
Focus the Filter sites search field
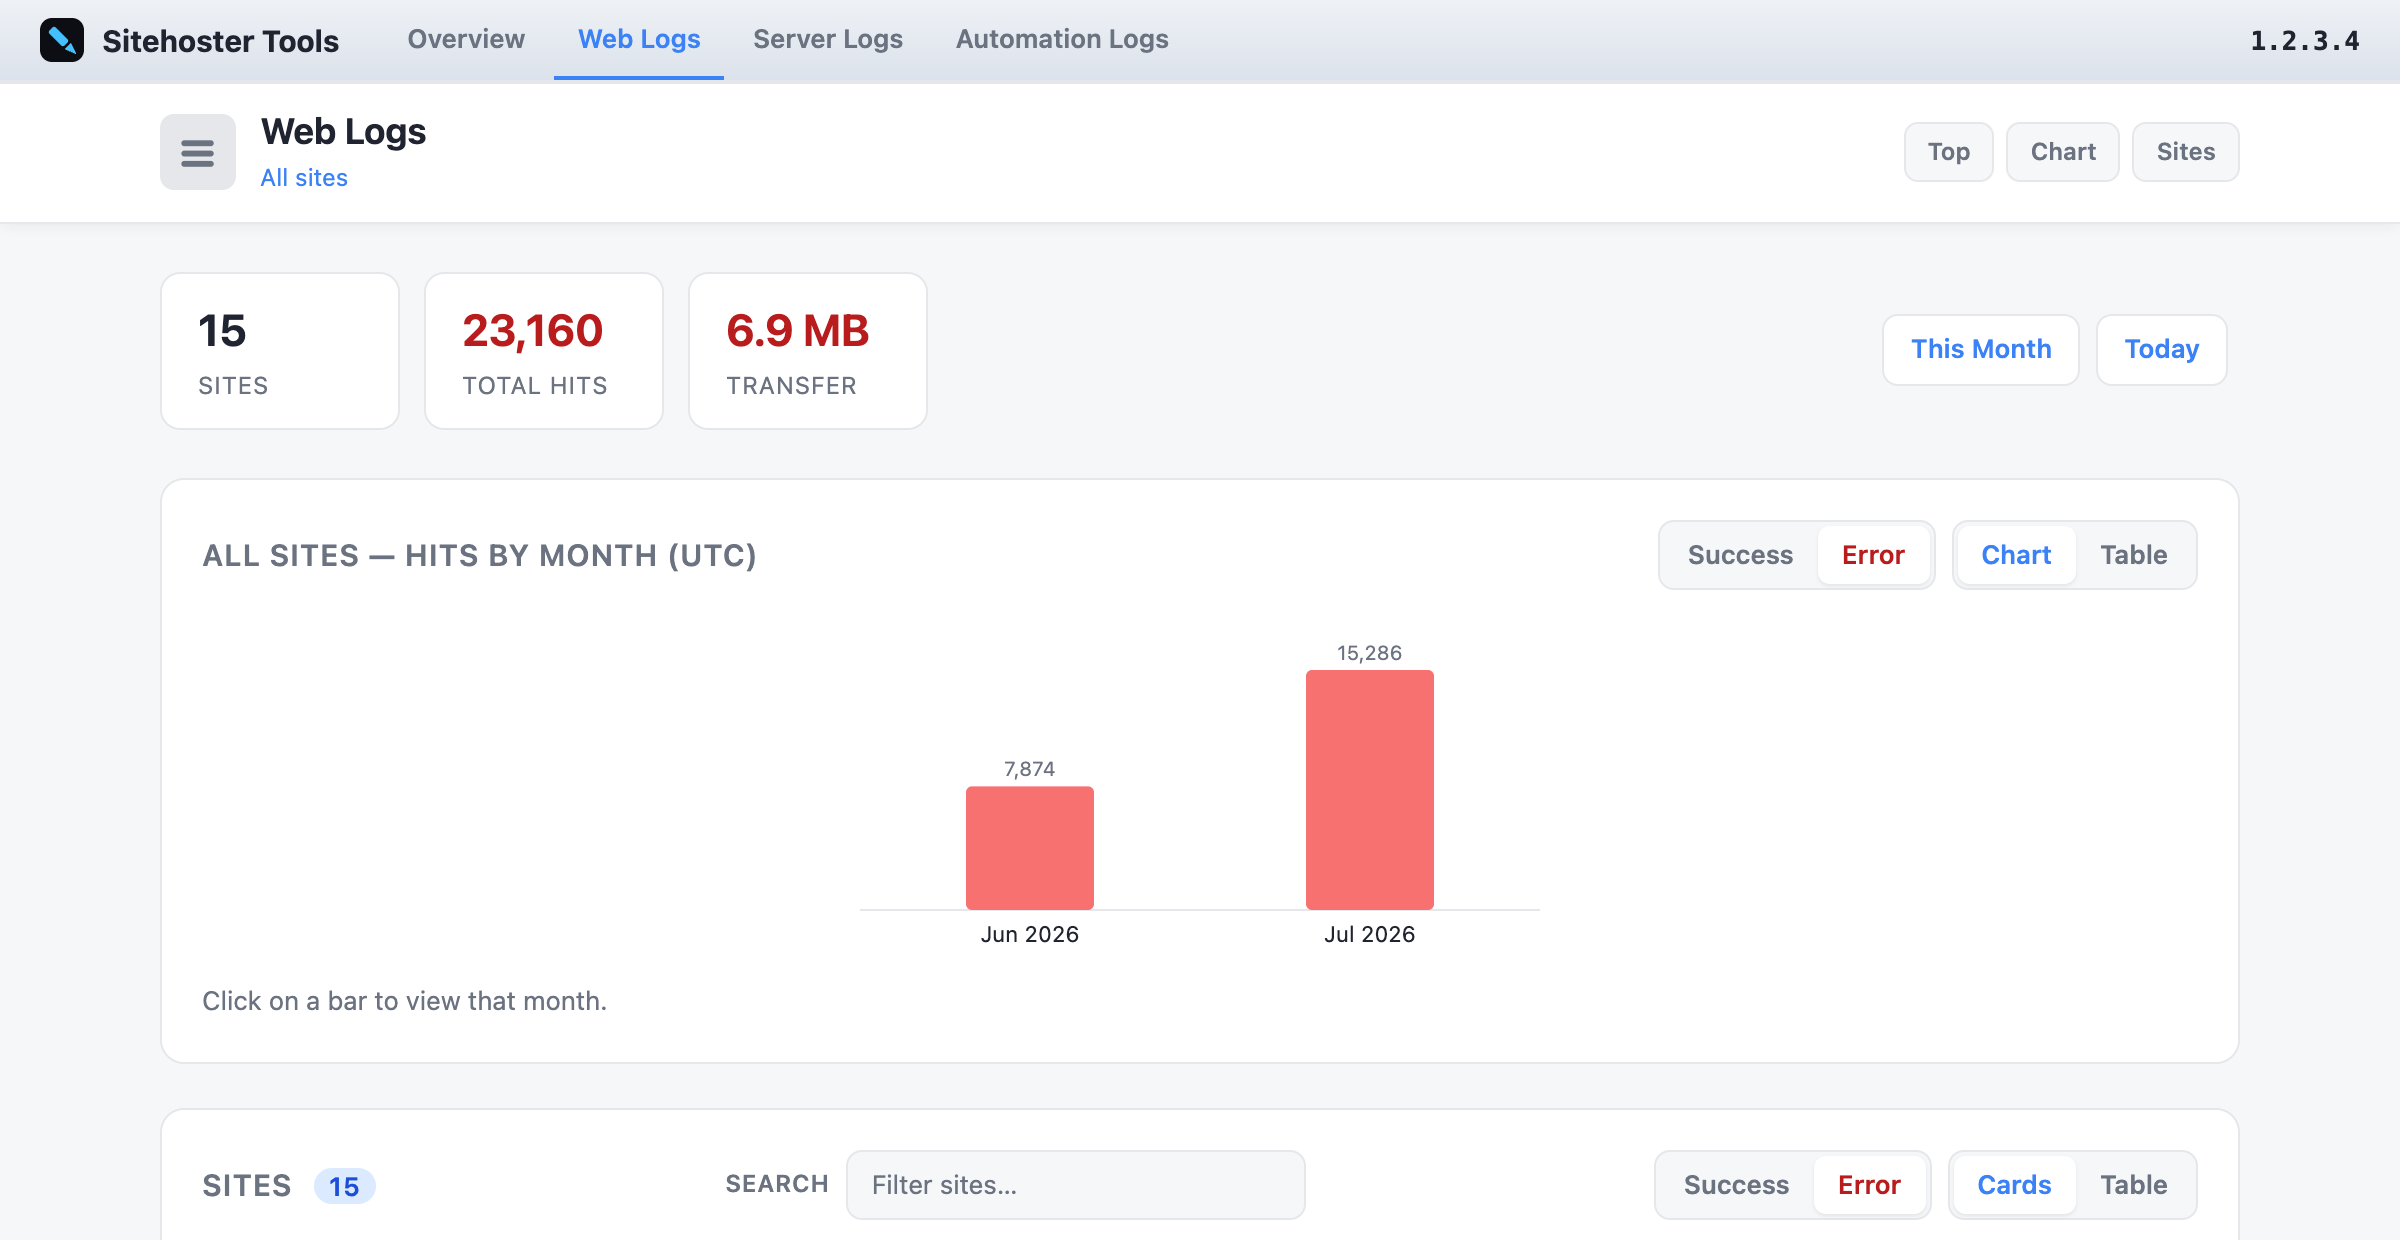pos(1076,1185)
